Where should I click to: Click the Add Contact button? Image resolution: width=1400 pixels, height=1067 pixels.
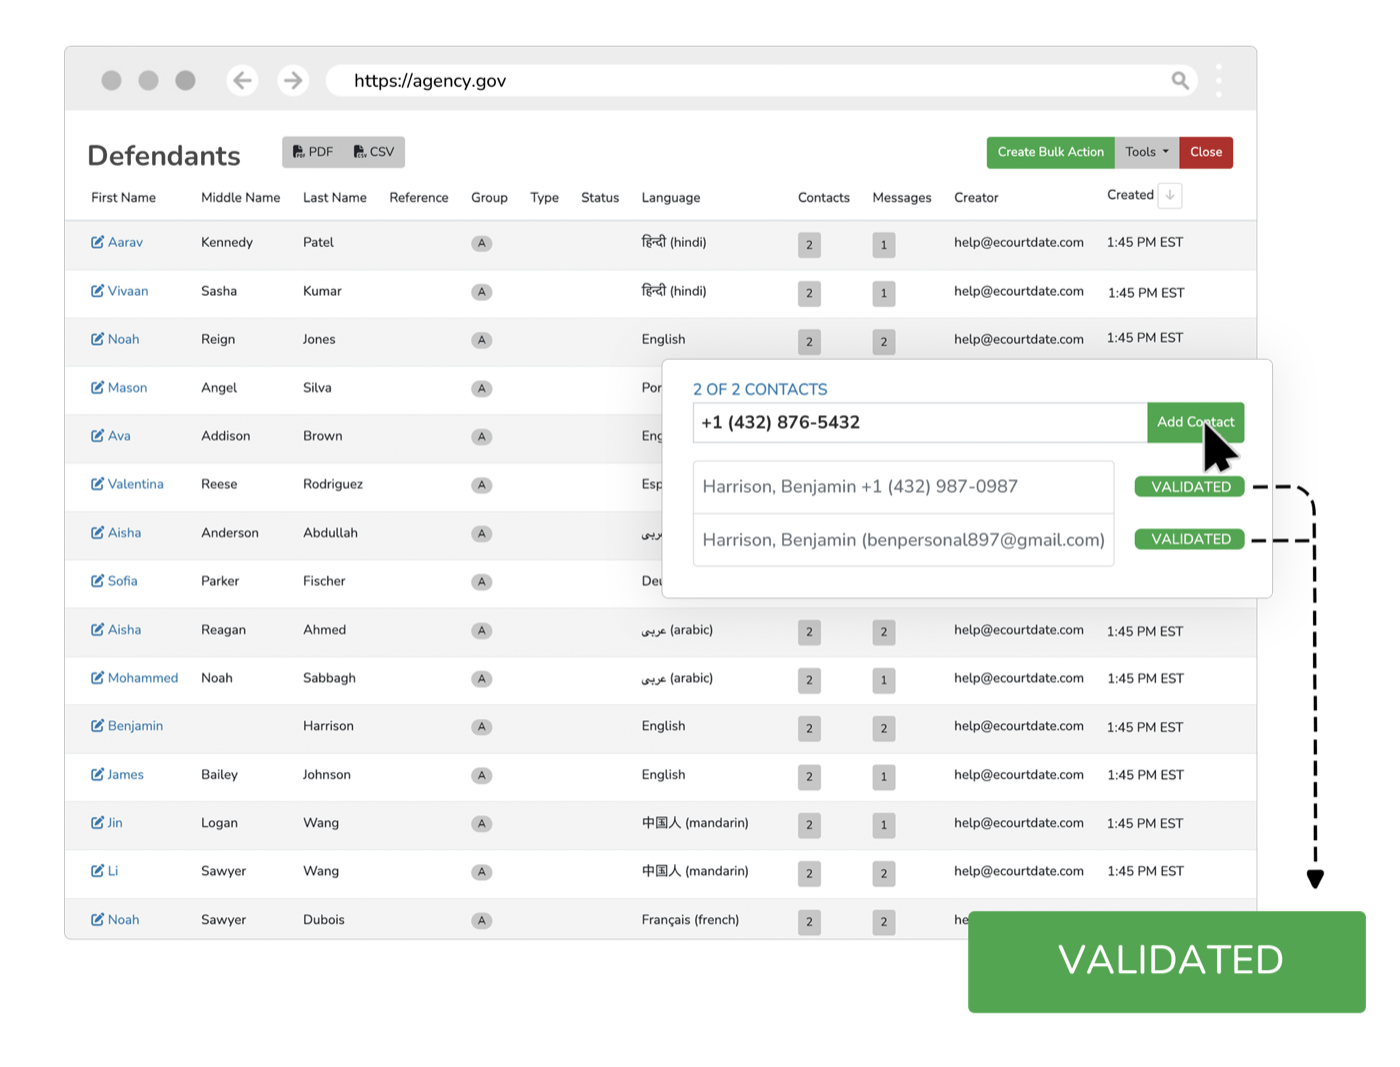point(1195,422)
